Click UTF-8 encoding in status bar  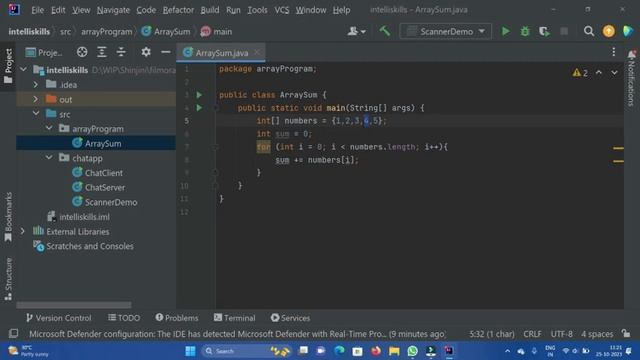562,334
